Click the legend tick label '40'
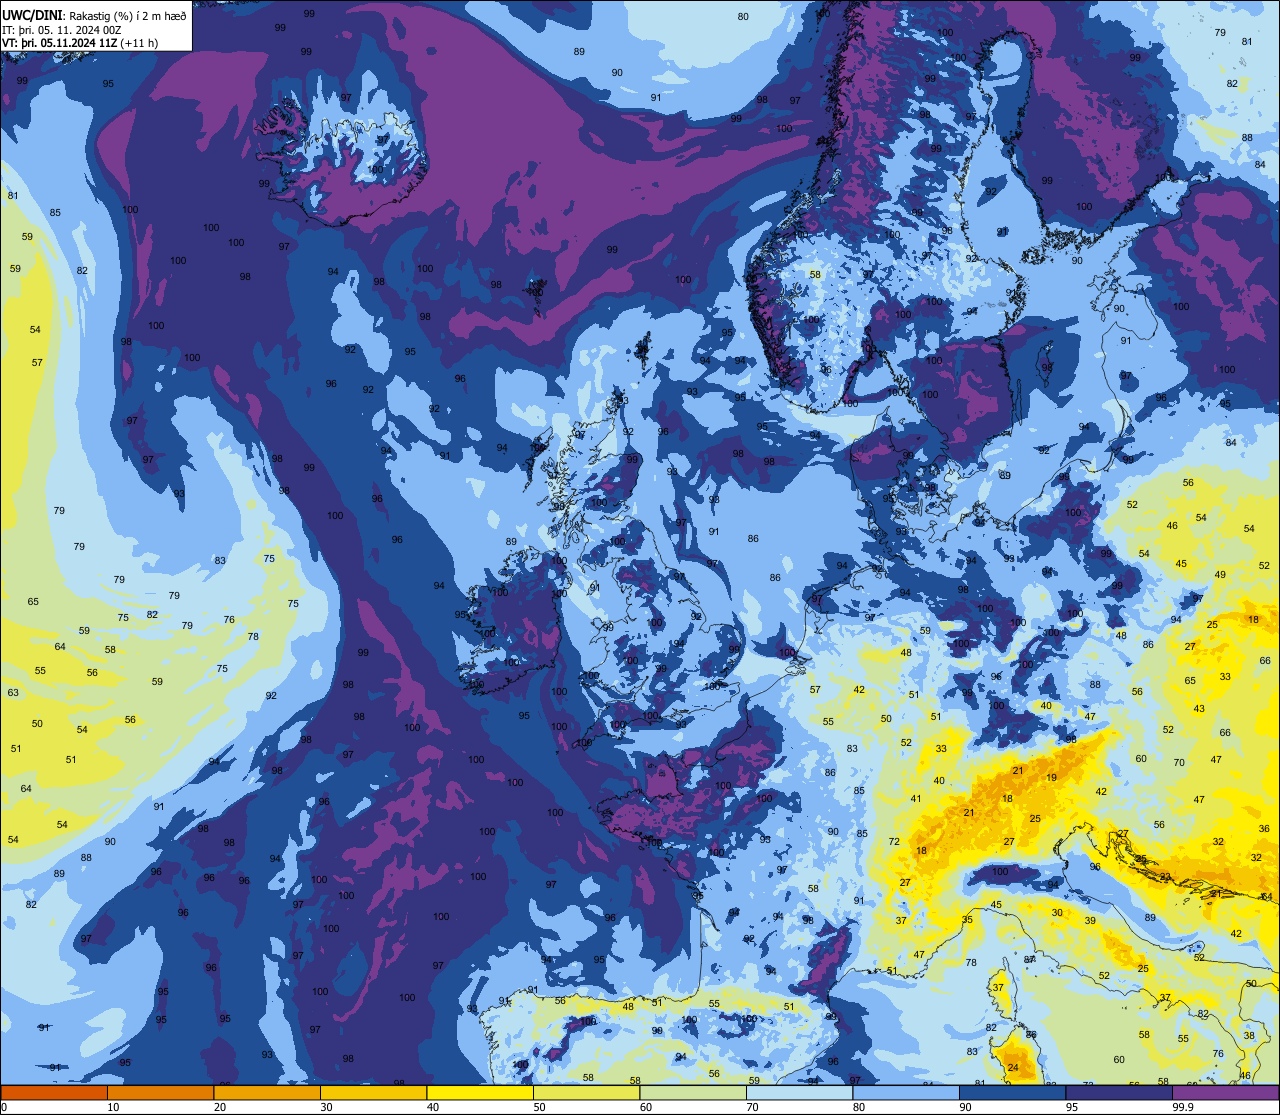This screenshot has width=1280, height=1115. pyautogui.click(x=433, y=1107)
